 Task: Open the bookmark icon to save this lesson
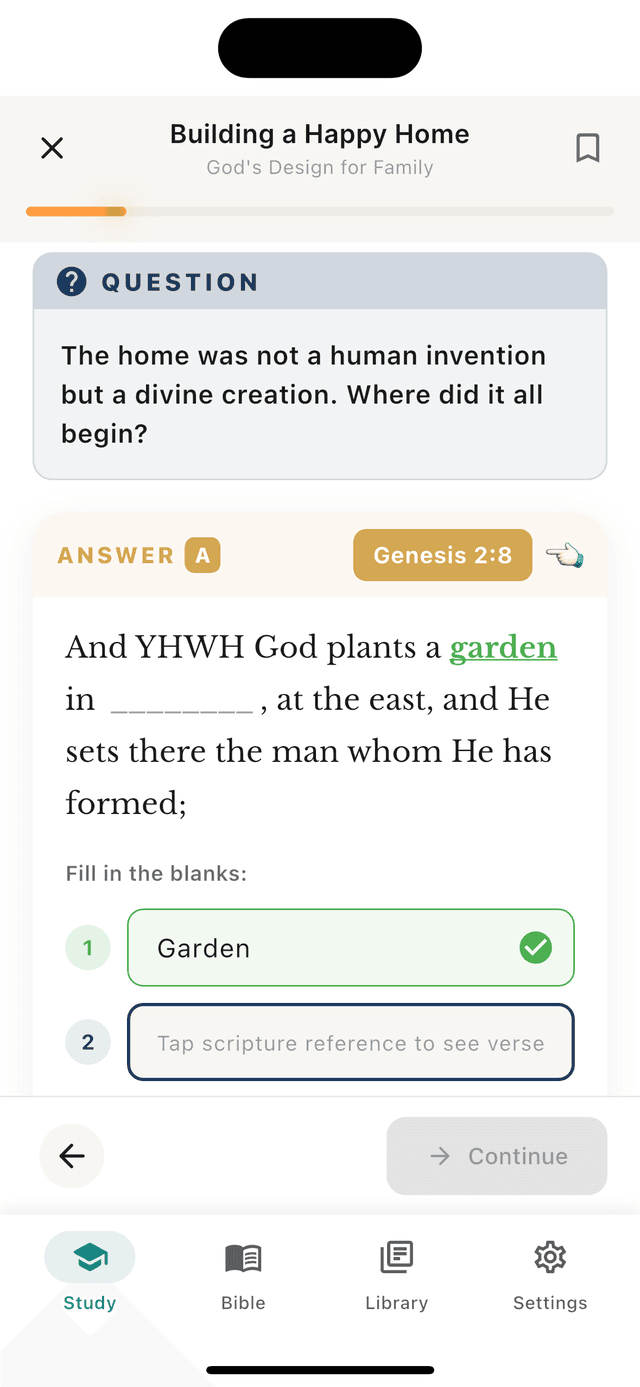pyautogui.click(x=588, y=147)
